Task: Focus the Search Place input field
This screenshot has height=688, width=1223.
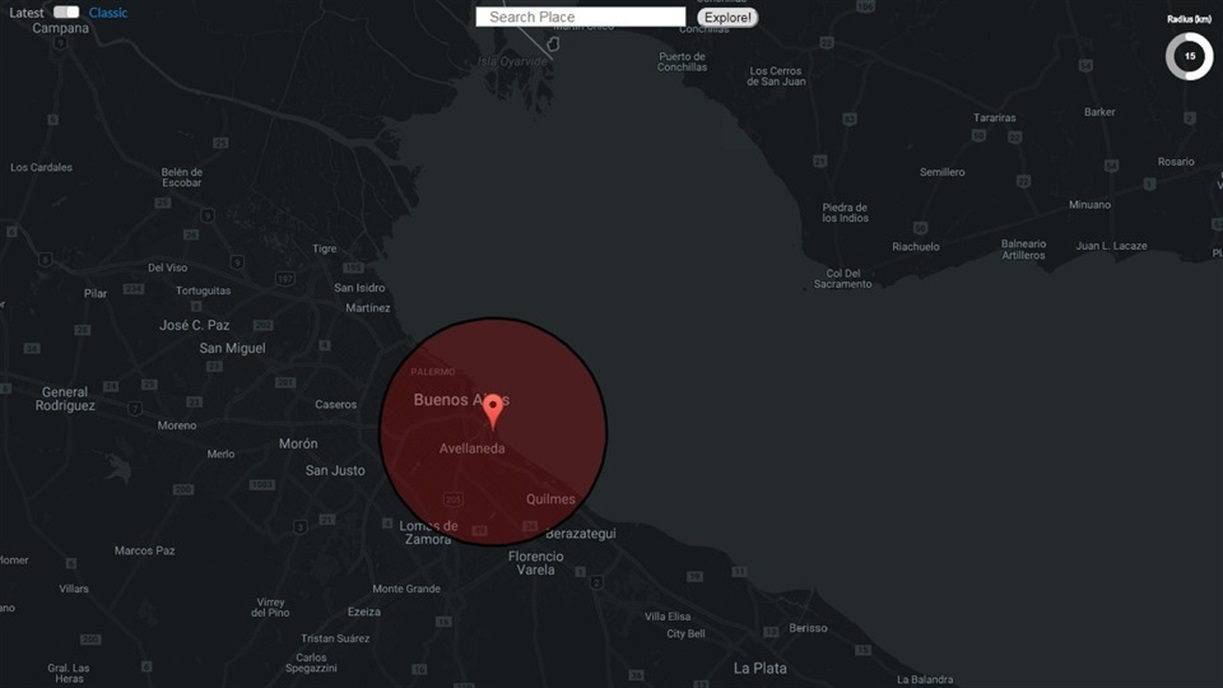Action: (580, 17)
